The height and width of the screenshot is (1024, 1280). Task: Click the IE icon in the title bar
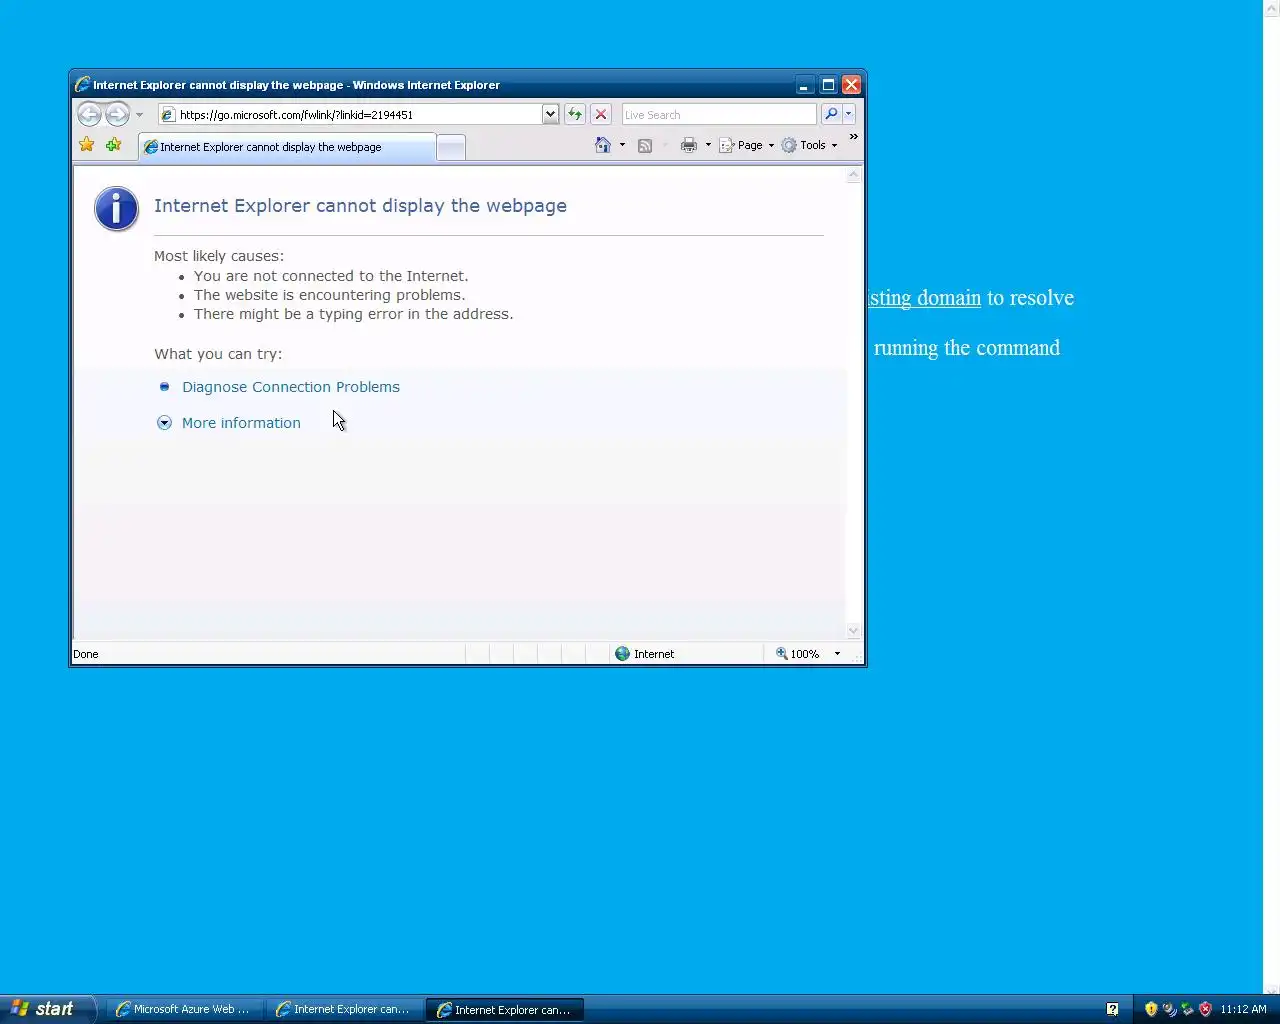pyautogui.click(x=83, y=85)
